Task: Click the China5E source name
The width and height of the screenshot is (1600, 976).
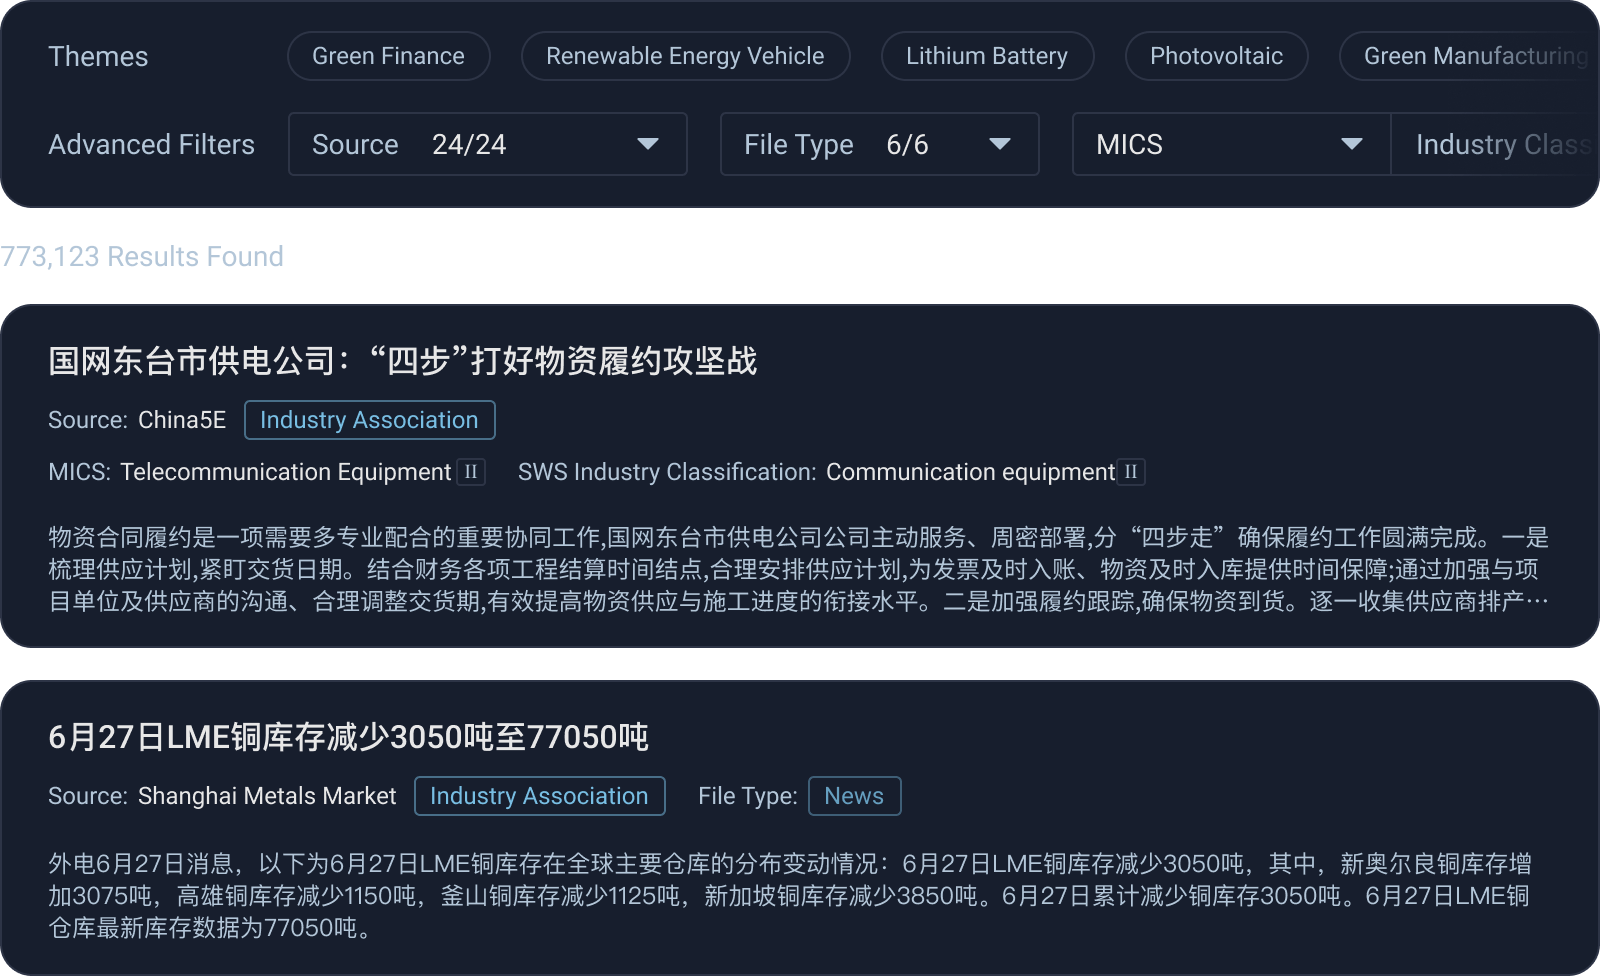Action: [182, 420]
